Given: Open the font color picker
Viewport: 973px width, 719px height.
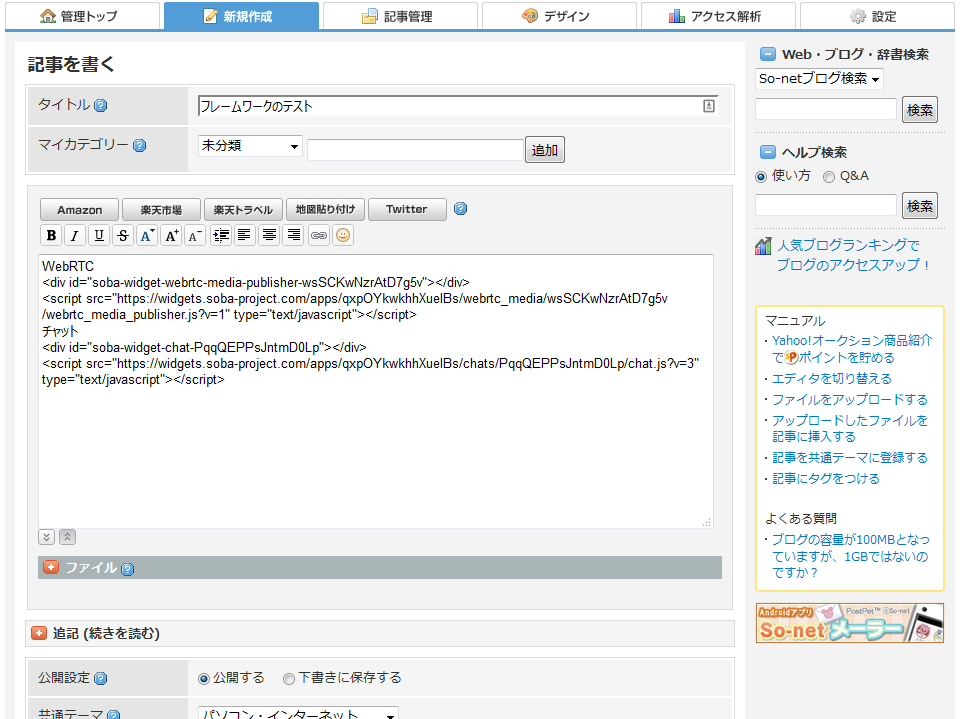Looking at the screenshot, I should 147,235.
